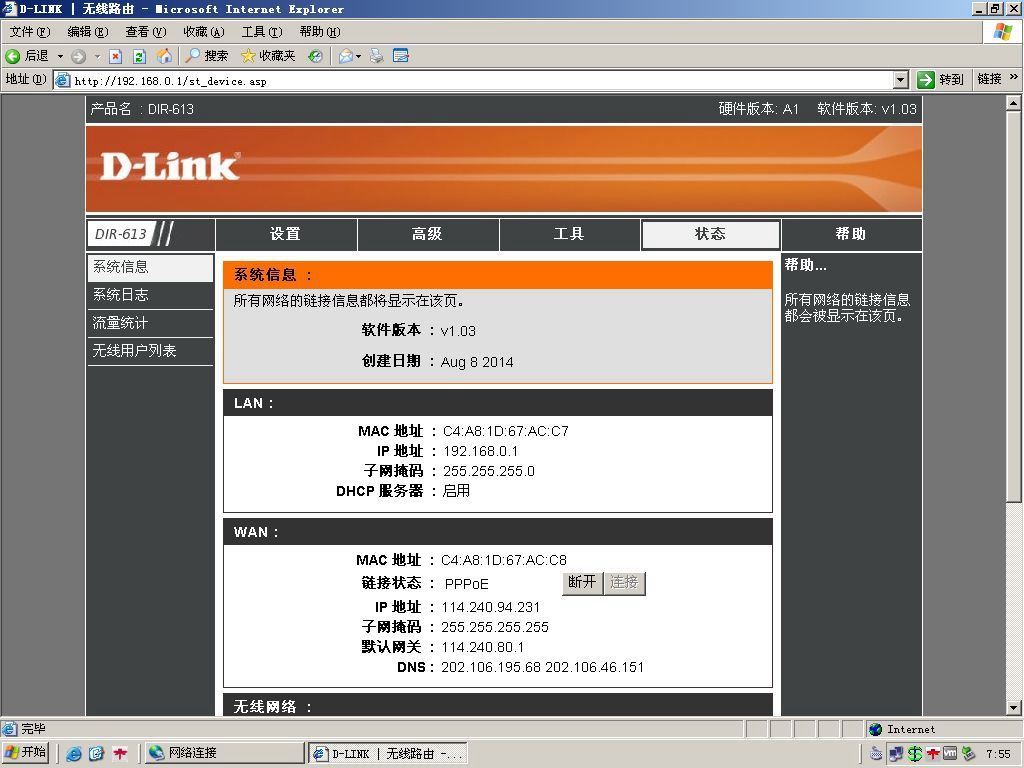The height and width of the screenshot is (768, 1024).
Task: Open the address bar URL dropdown
Action: click(901, 80)
